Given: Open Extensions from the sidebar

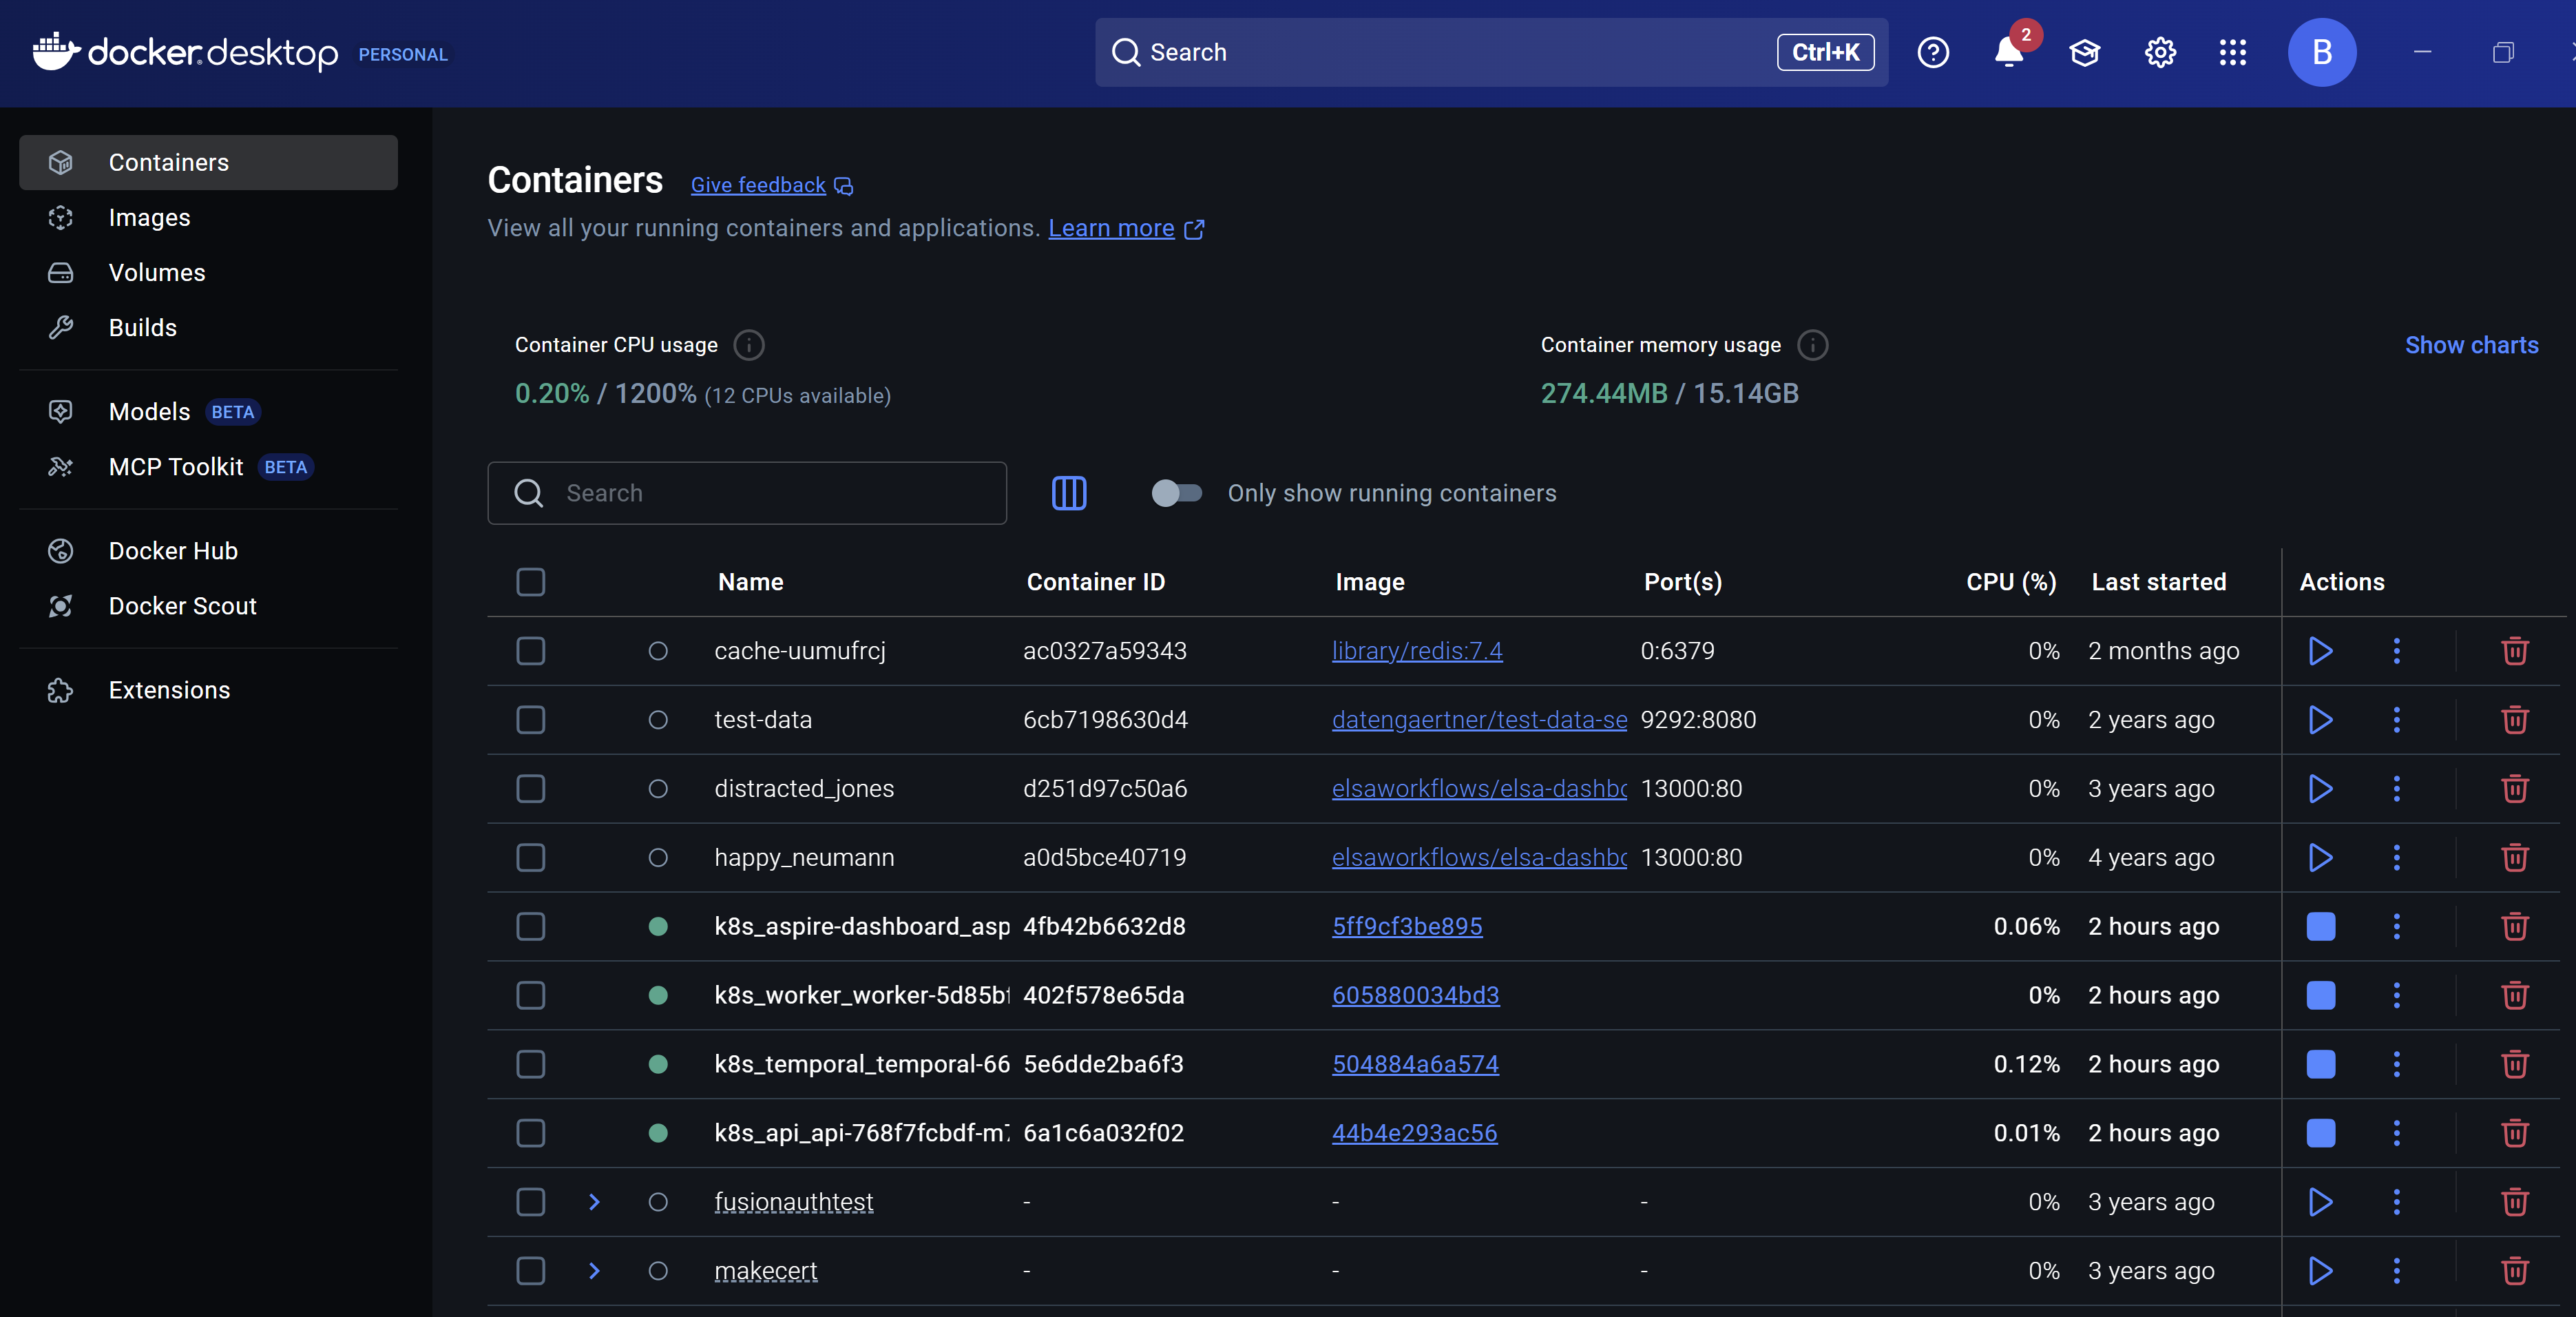Looking at the screenshot, I should coord(168,689).
